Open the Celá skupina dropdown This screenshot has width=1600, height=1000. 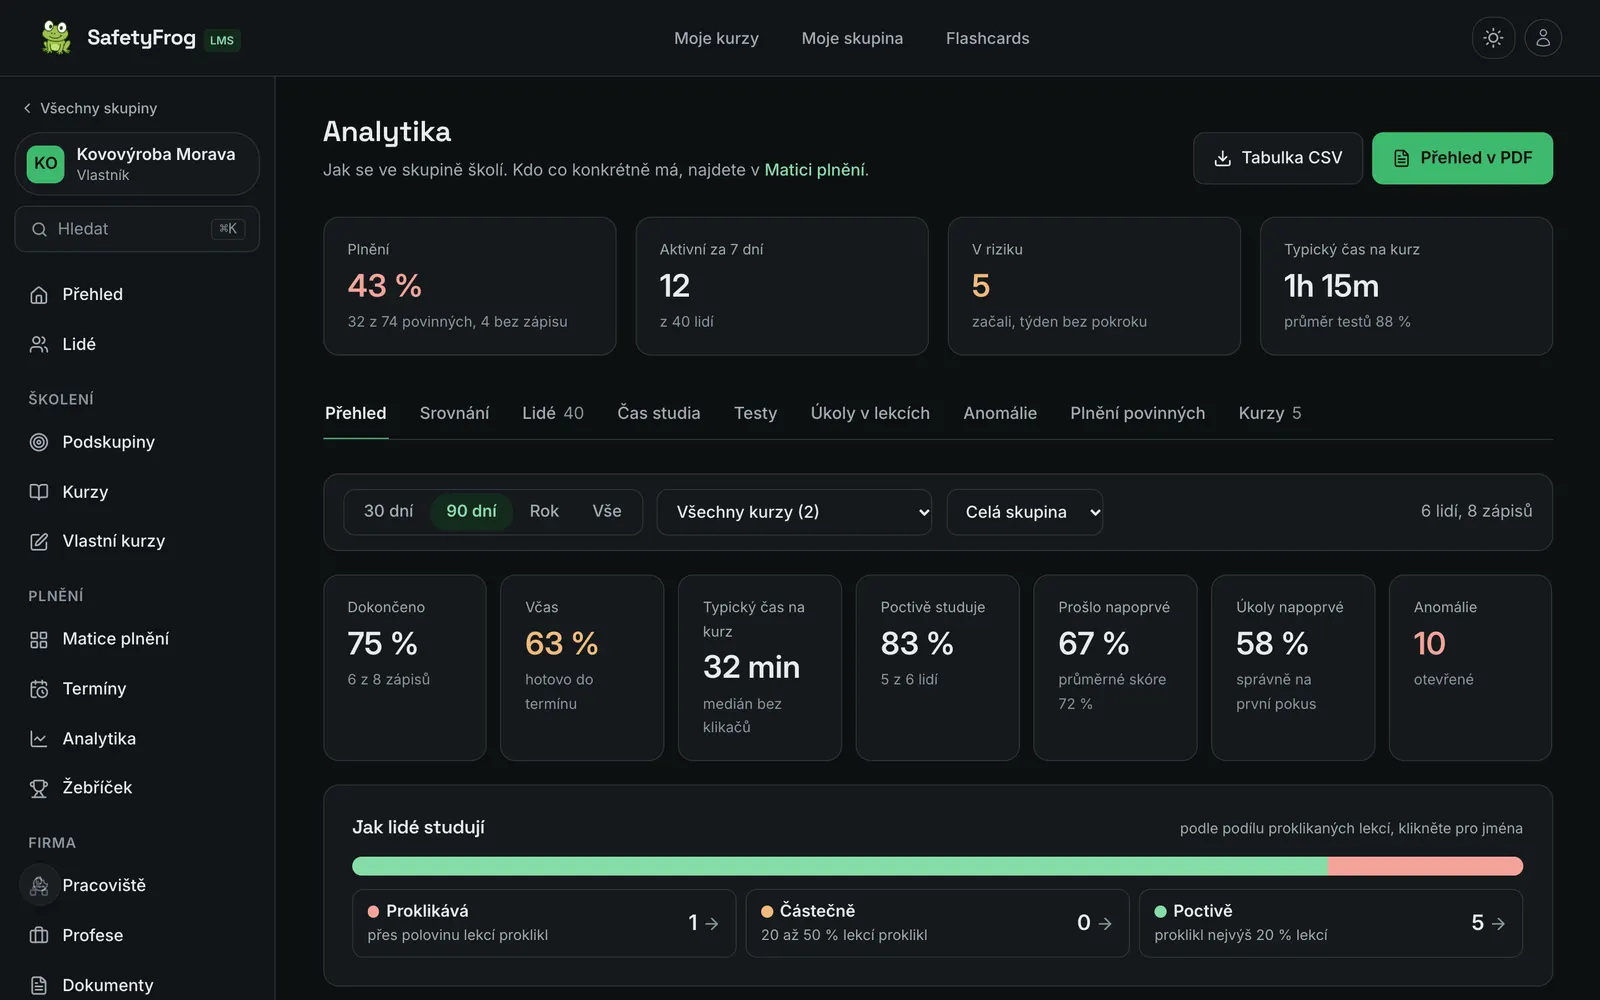click(x=1024, y=512)
